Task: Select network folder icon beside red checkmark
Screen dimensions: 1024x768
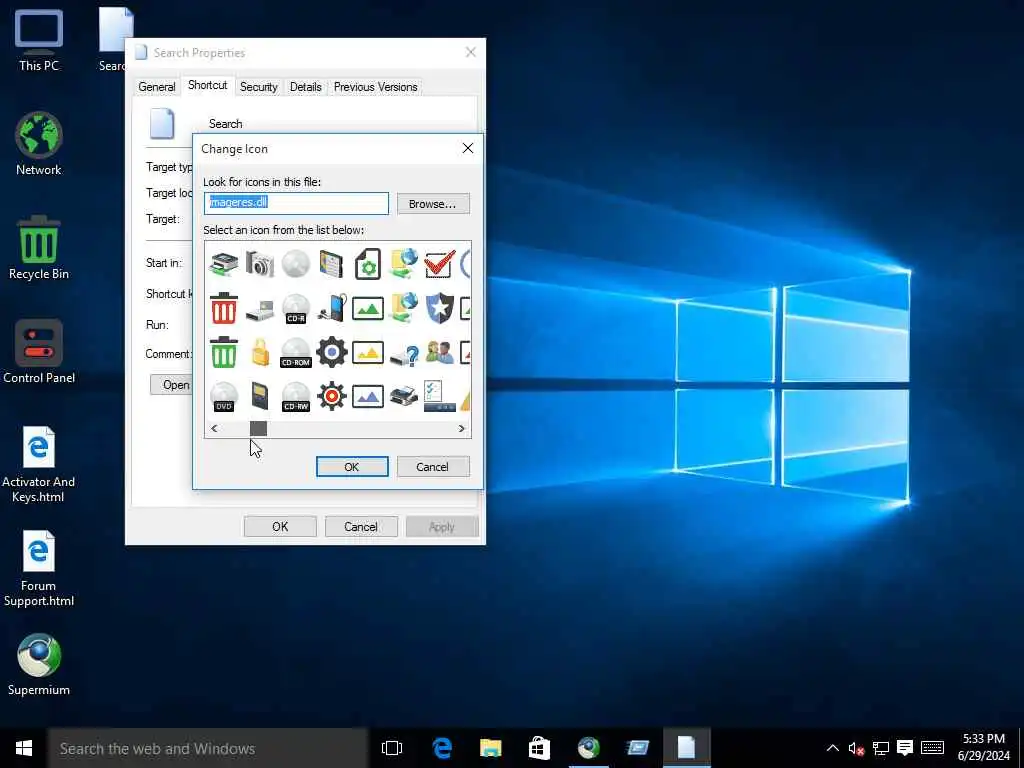Action: click(x=404, y=264)
